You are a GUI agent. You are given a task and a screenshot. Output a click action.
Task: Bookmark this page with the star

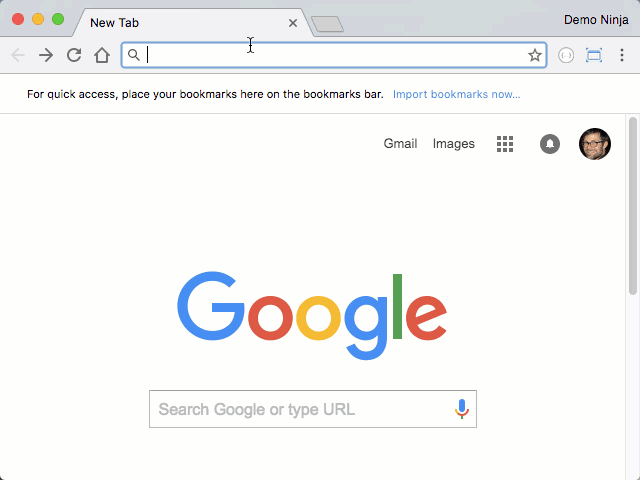(x=535, y=55)
